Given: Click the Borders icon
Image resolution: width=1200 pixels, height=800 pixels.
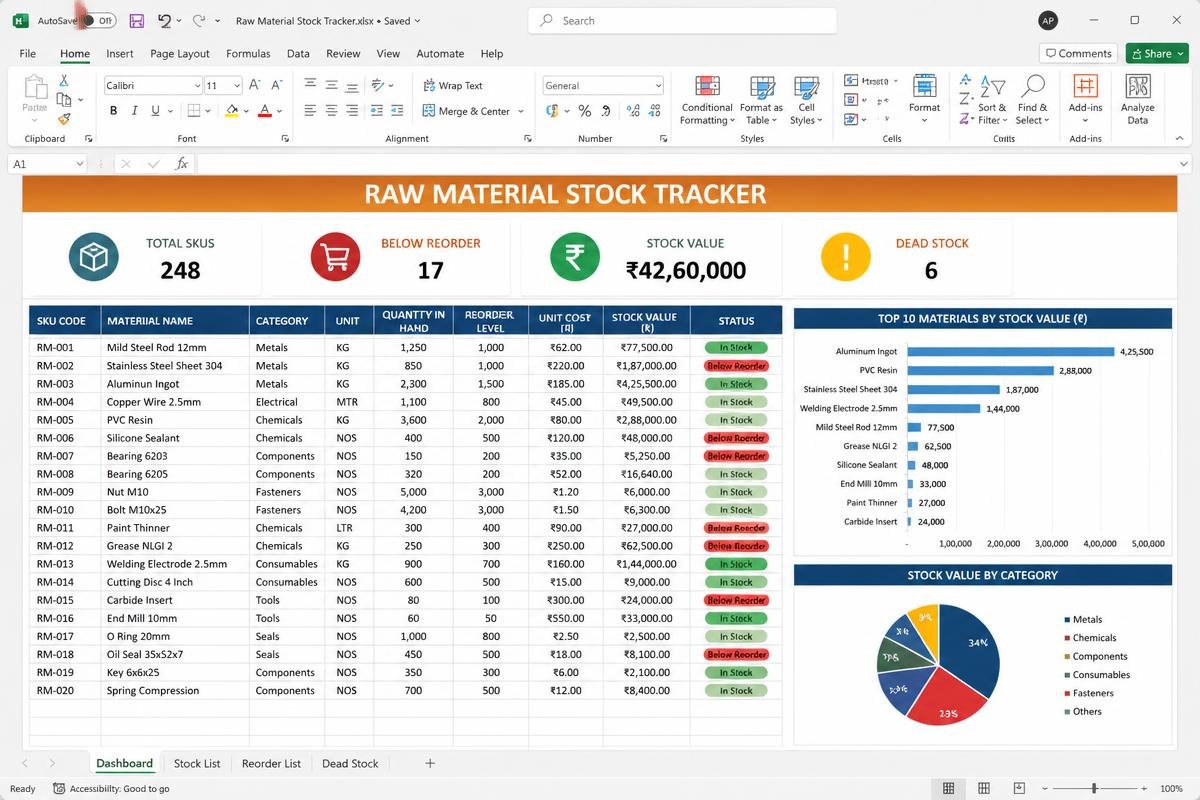Looking at the screenshot, I should coord(192,111).
